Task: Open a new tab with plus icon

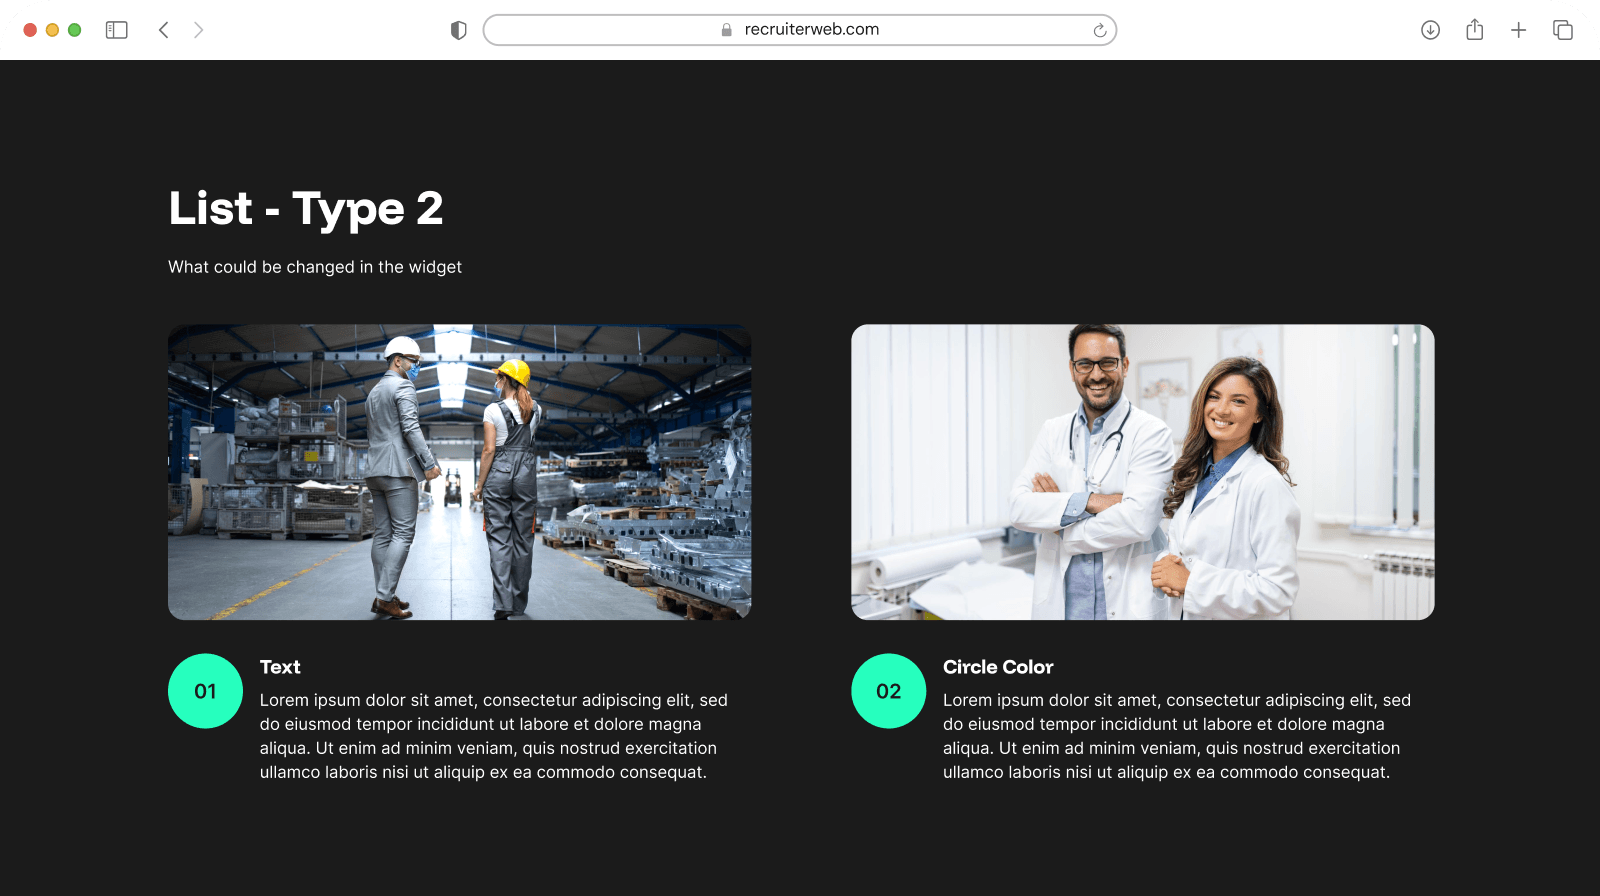Action: [x=1518, y=30]
